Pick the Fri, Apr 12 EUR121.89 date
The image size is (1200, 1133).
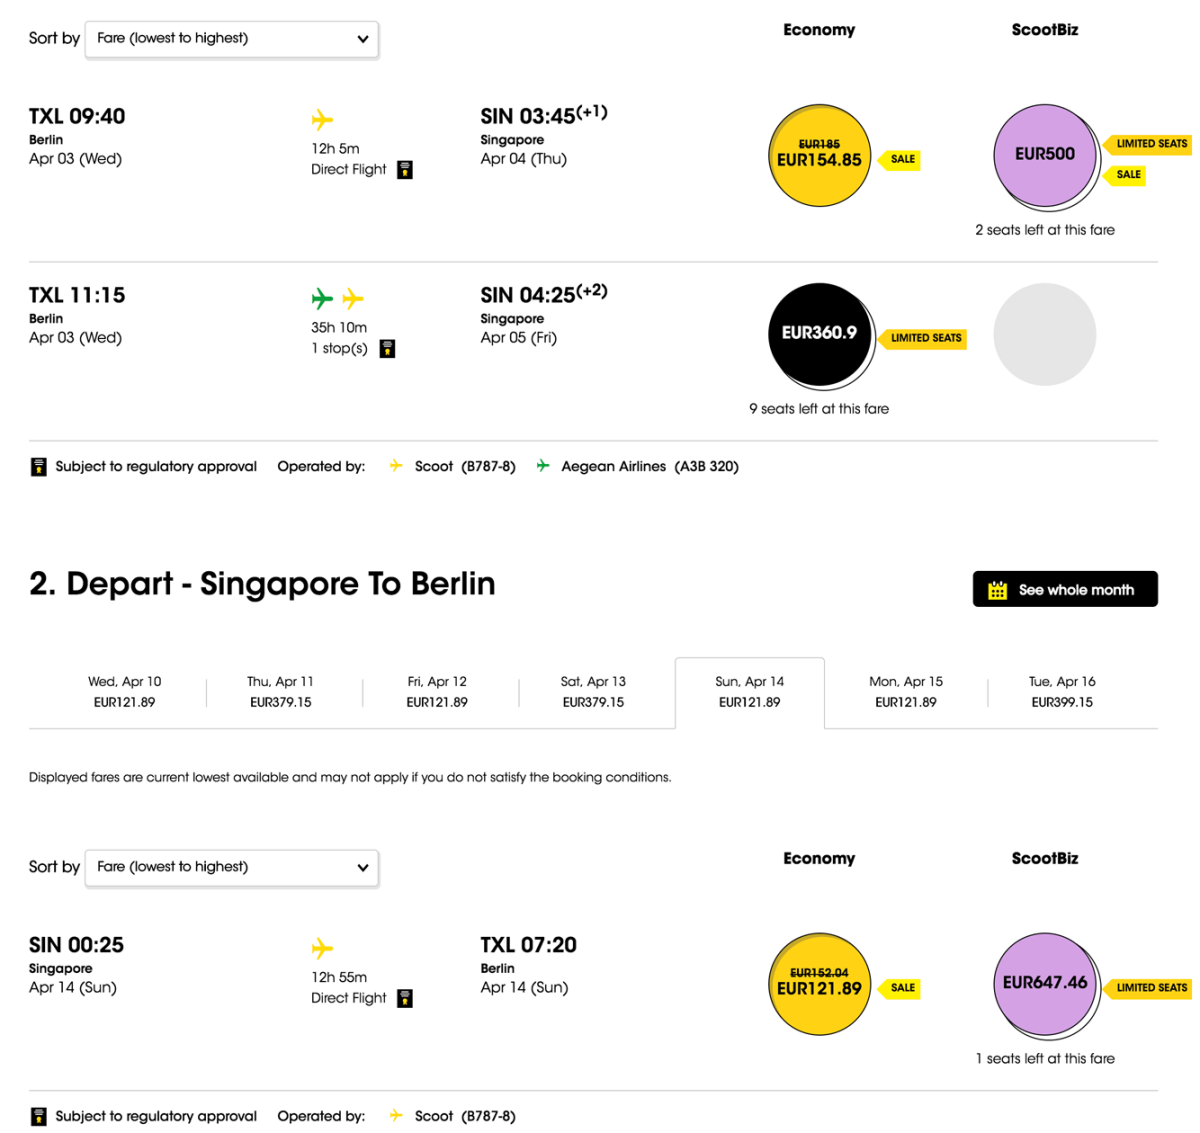(x=437, y=692)
